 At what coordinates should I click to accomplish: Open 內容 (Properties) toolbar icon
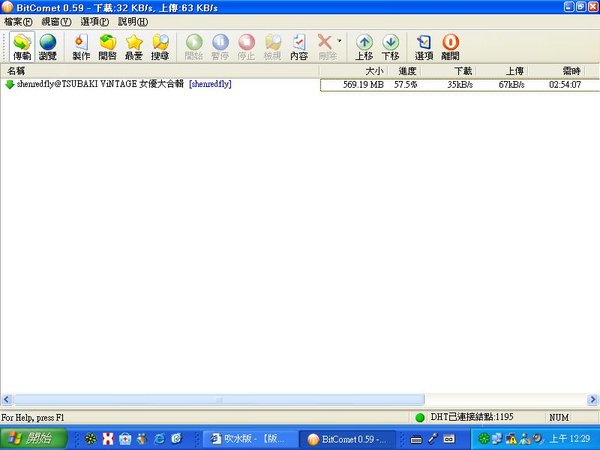(x=299, y=47)
